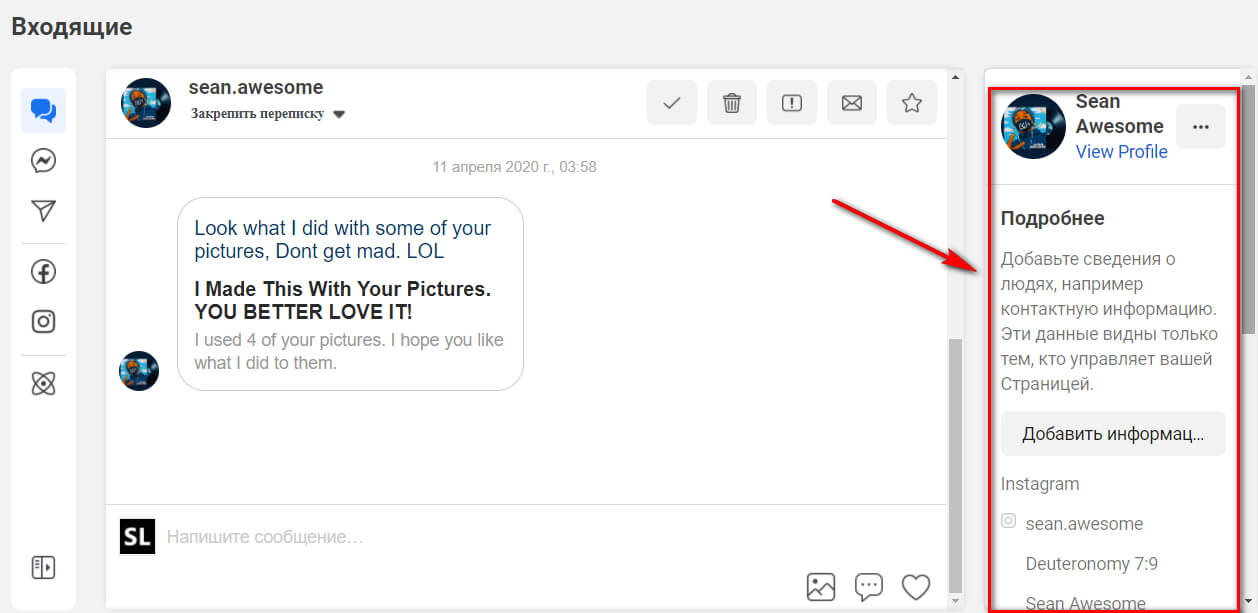This screenshot has height=613, width=1258.
Task: Click the conversation scrollbar up arrow
Action: tap(955, 76)
